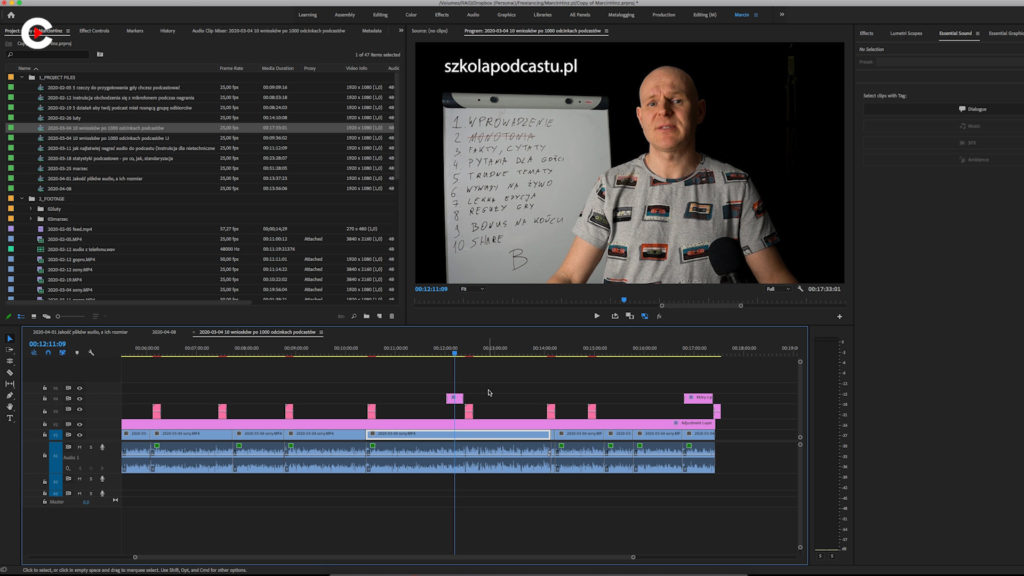Open timeline wrench display settings

[x=91, y=352]
